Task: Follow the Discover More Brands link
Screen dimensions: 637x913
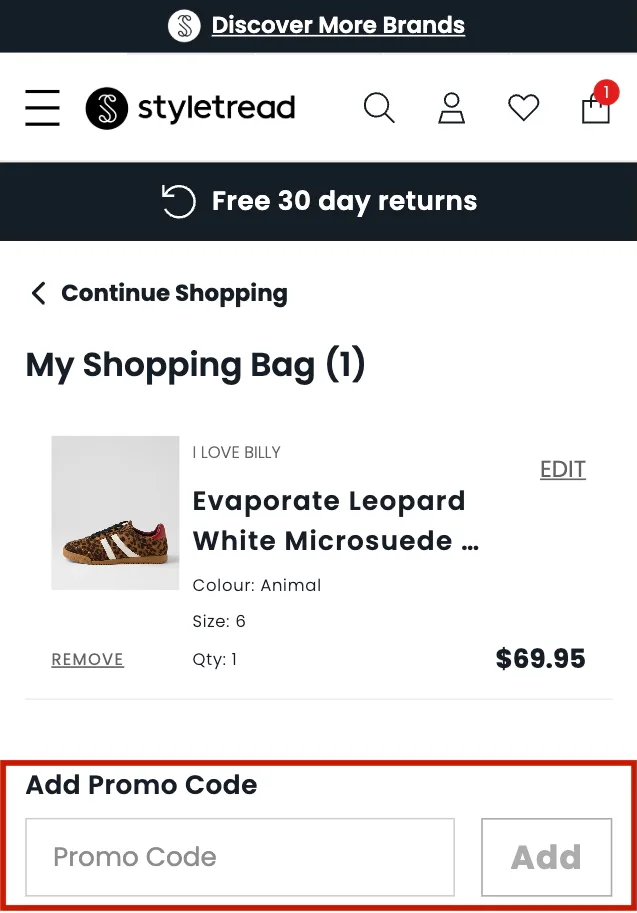Action: [x=338, y=25]
